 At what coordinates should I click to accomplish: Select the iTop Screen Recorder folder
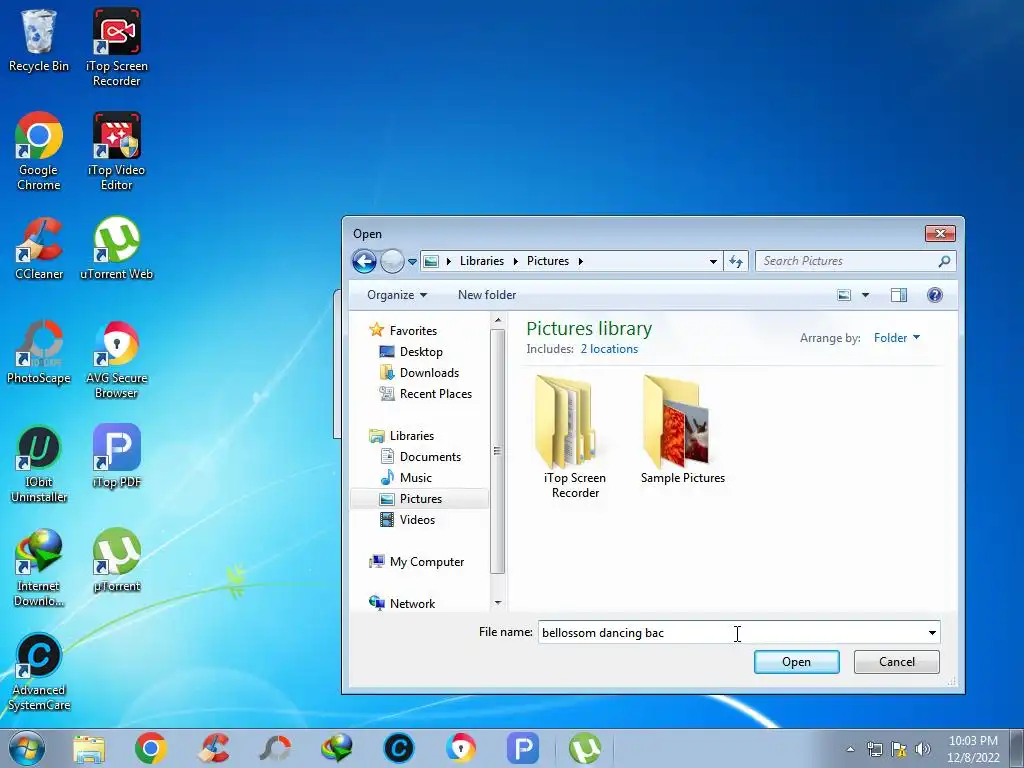point(575,437)
